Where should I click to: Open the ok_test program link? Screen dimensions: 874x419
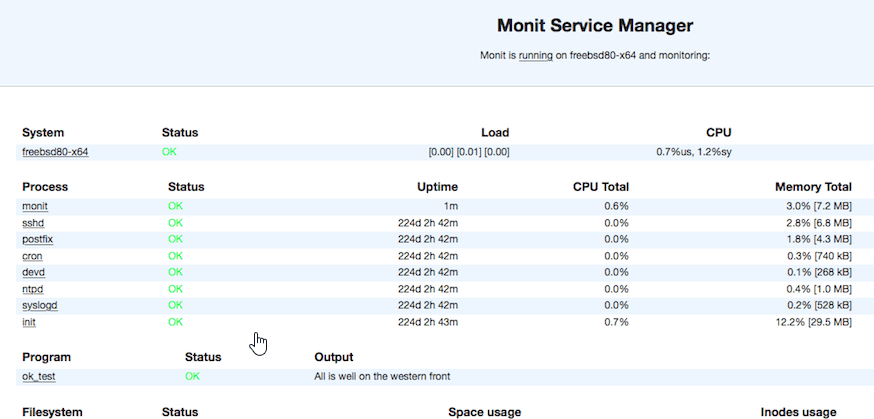pos(39,376)
